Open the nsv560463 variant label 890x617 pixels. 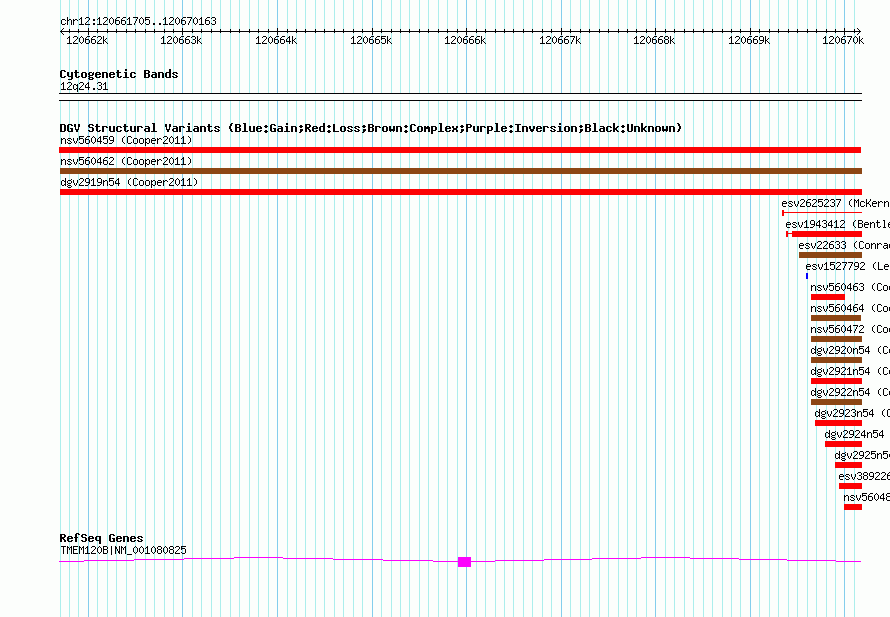[850, 287]
